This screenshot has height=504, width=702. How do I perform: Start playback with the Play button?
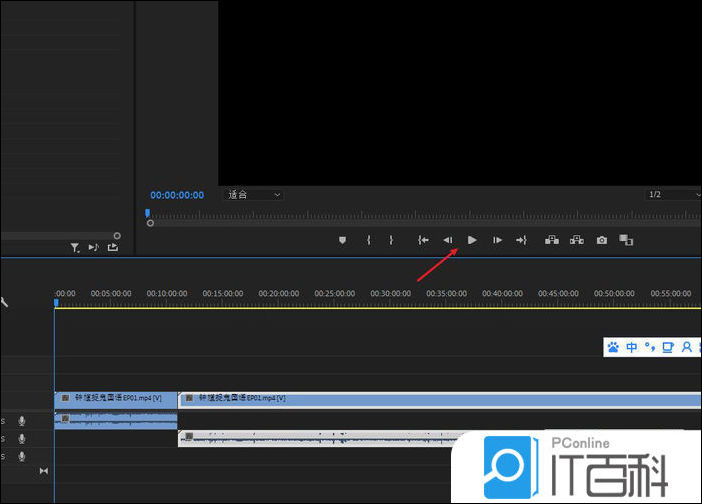(472, 240)
